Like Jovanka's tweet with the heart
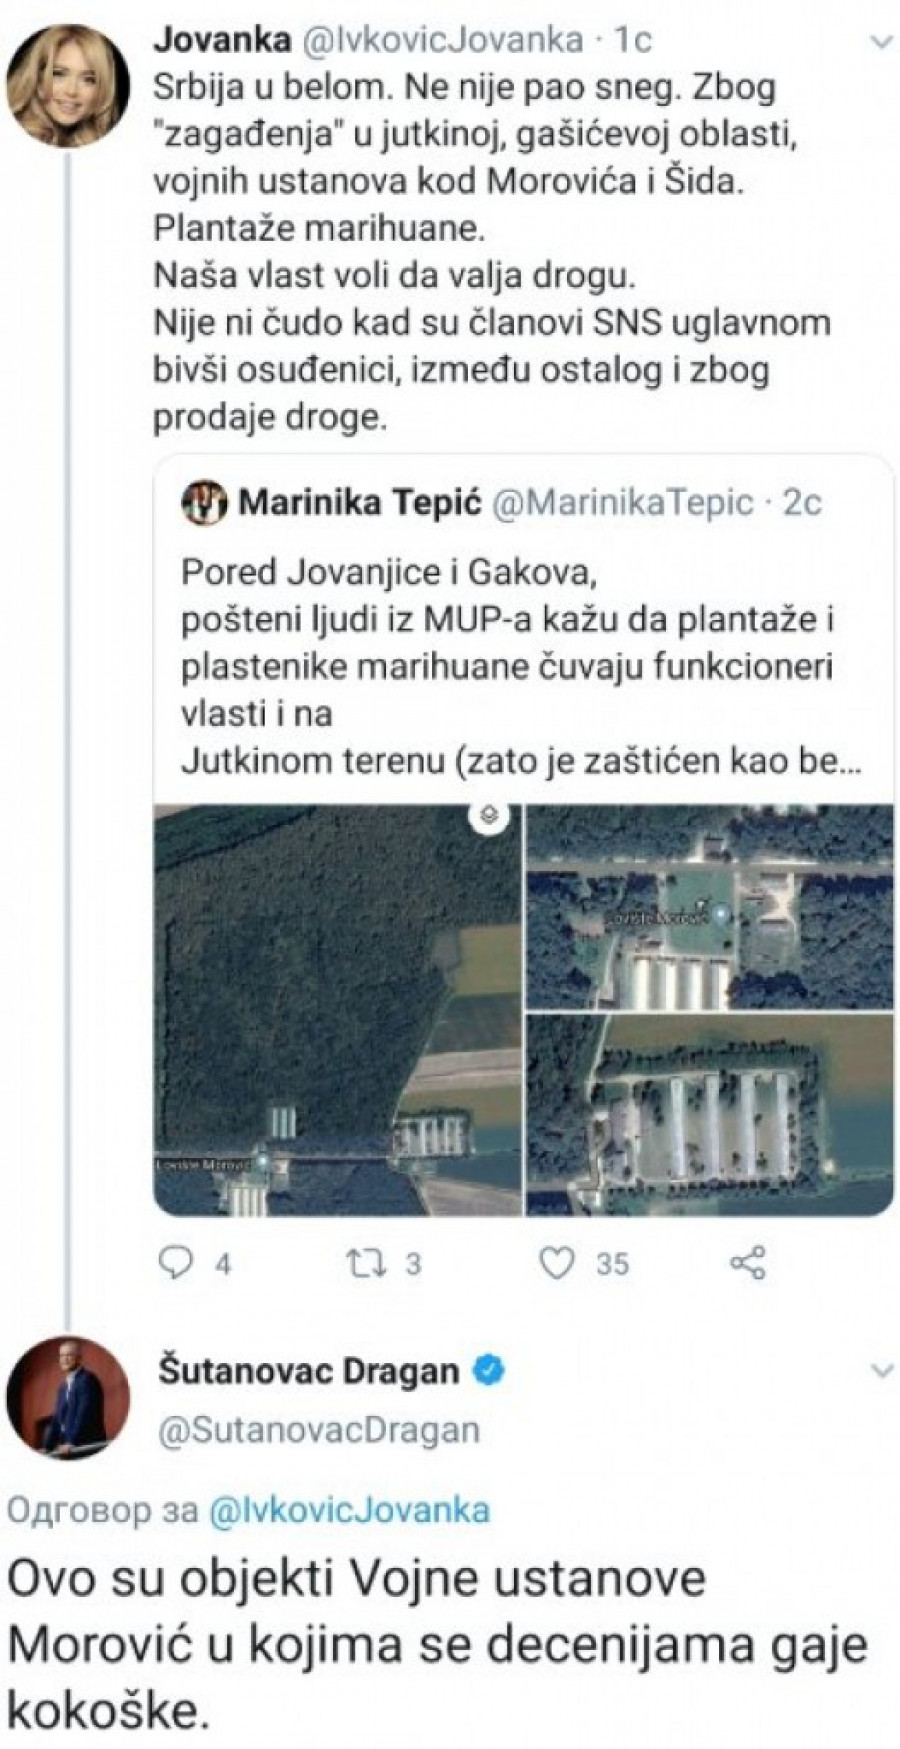 [556, 1264]
